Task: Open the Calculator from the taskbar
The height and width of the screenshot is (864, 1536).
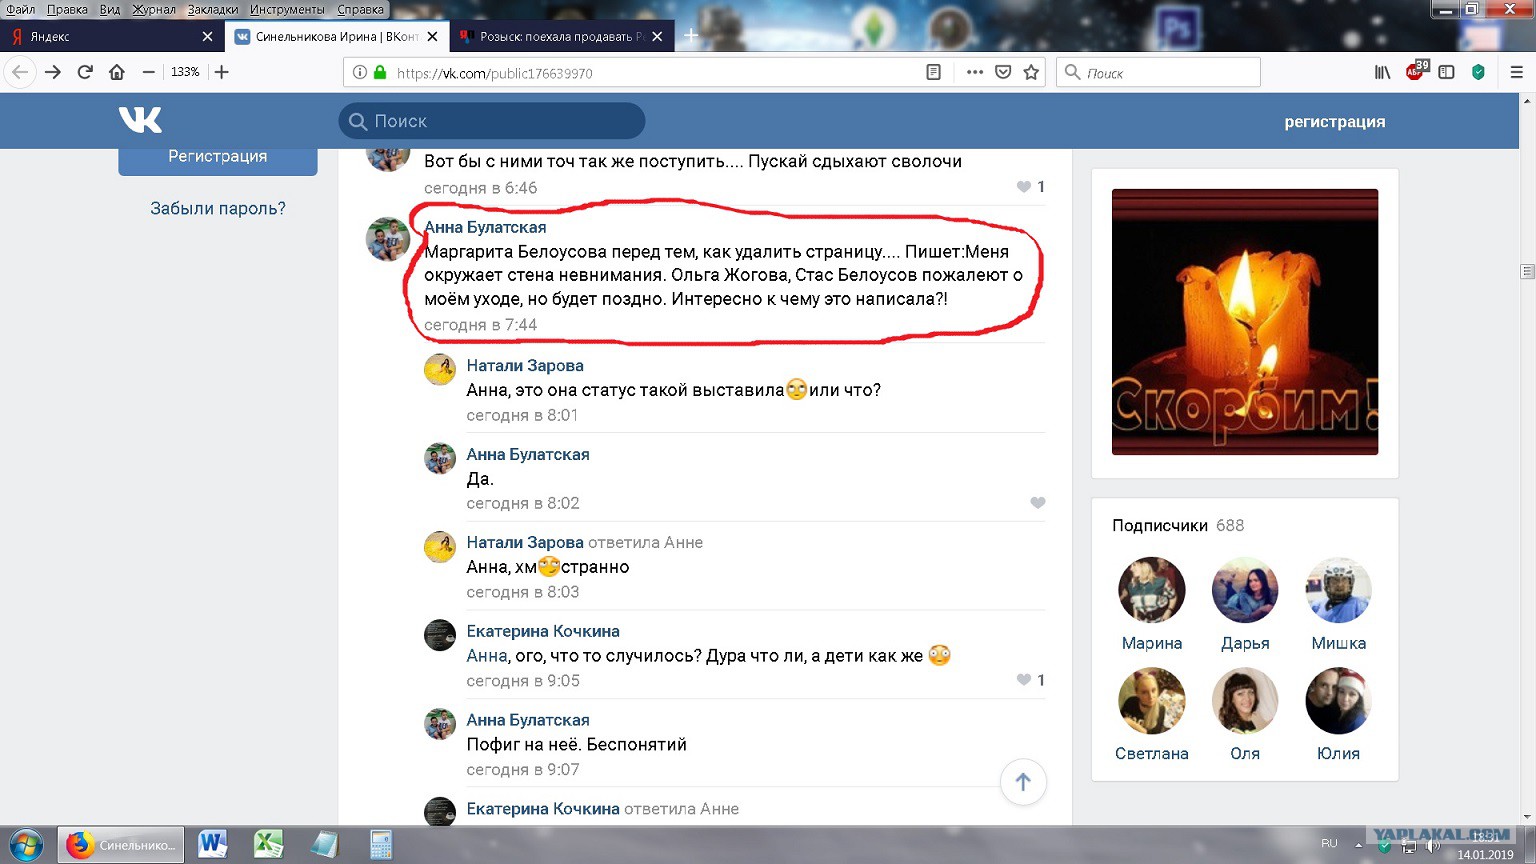Action: click(x=381, y=844)
